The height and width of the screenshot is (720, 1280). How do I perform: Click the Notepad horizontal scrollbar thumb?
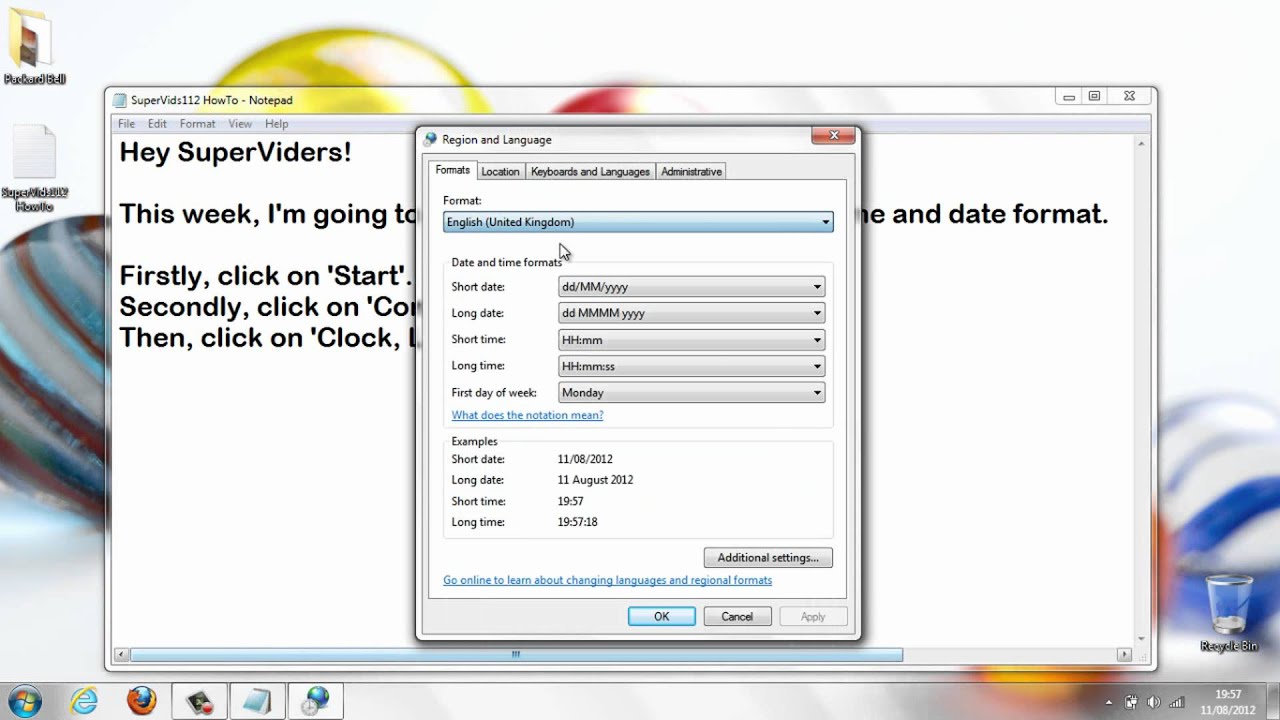click(x=516, y=655)
